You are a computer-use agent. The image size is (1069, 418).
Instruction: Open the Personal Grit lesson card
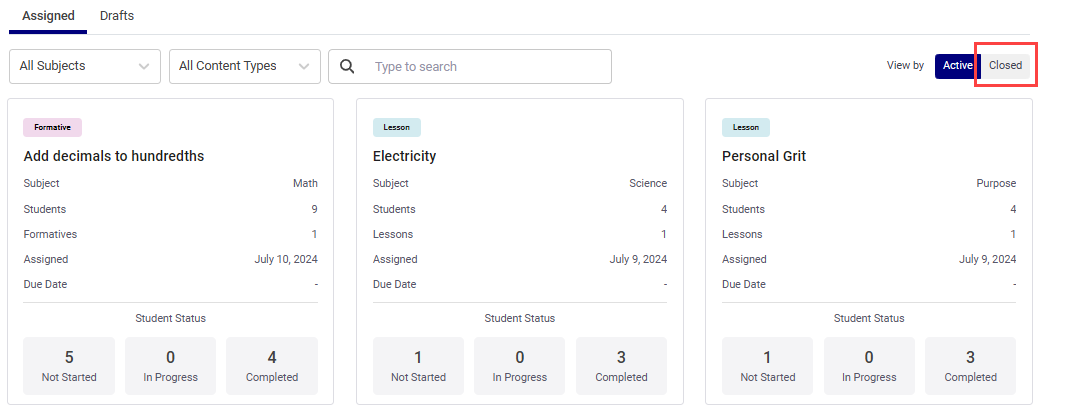click(764, 156)
